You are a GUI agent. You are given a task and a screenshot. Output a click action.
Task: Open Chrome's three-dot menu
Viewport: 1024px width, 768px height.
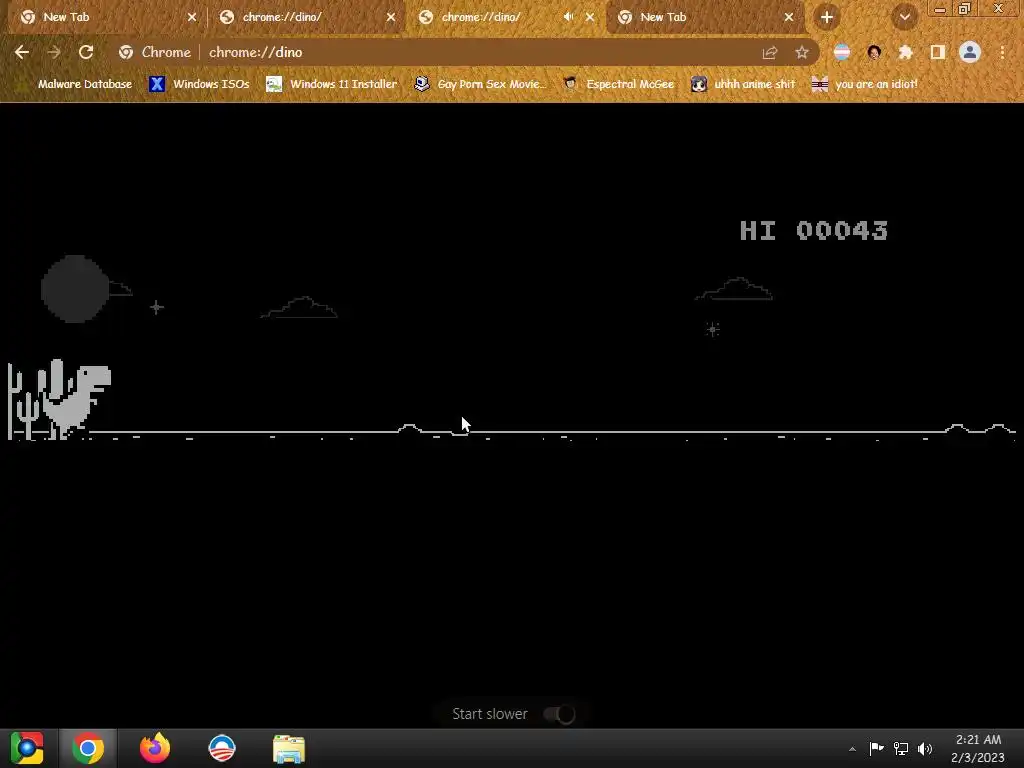click(1002, 52)
